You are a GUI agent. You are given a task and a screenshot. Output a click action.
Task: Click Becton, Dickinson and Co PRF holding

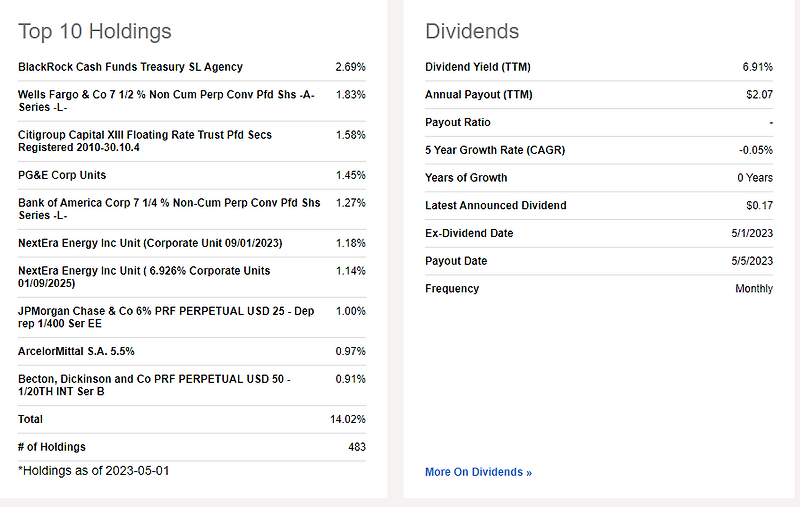tap(154, 385)
